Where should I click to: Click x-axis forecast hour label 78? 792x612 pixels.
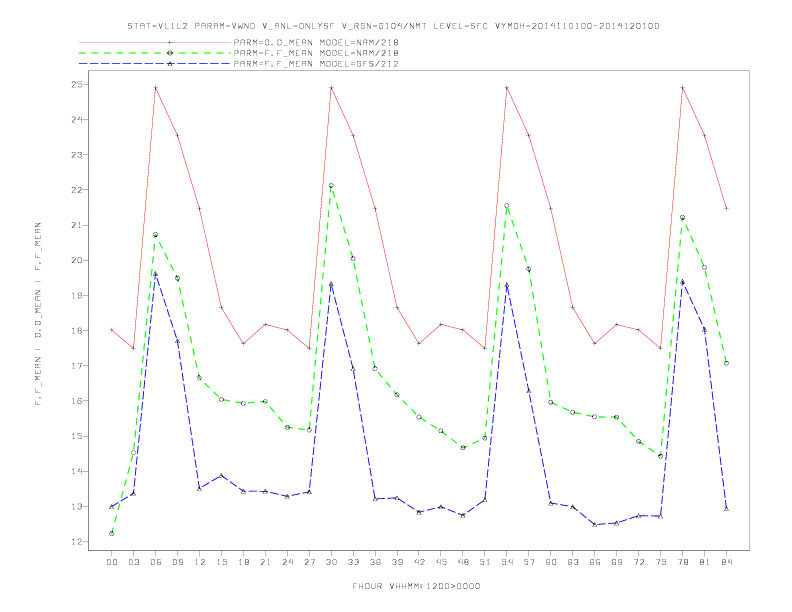pyautogui.click(x=682, y=562)
